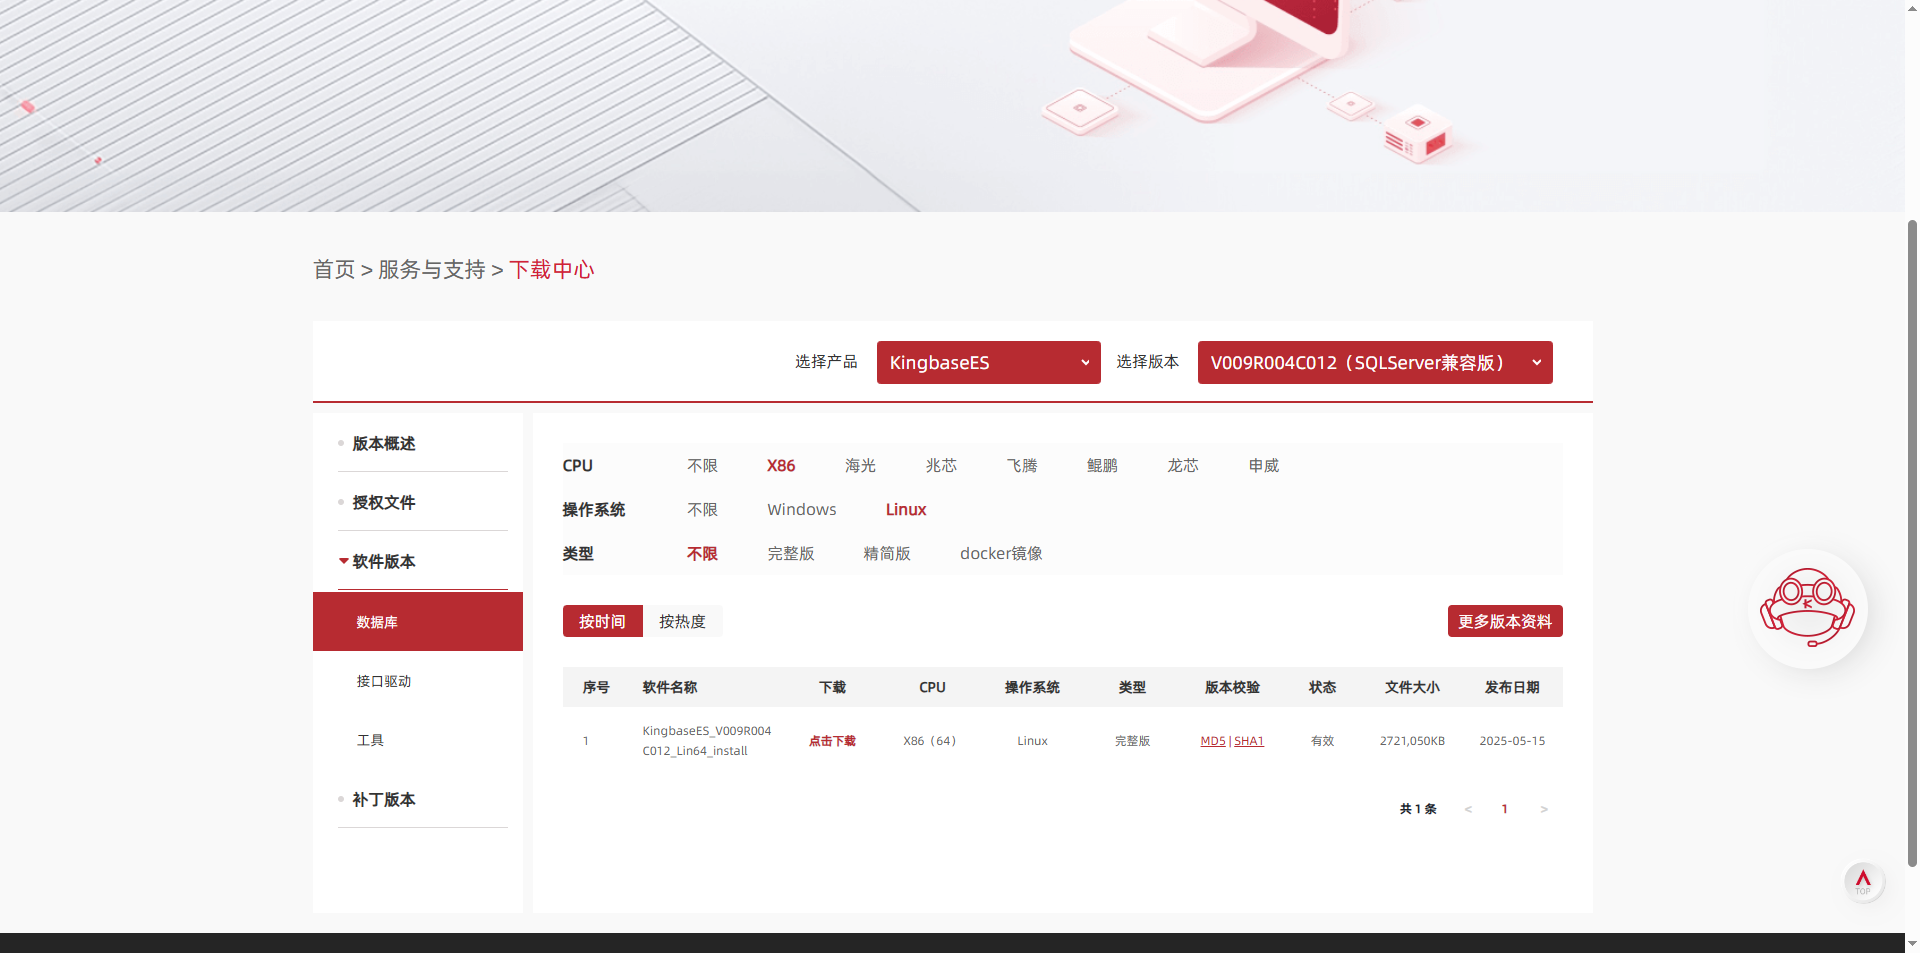Viewport: 1920px width, 953px height.
Task: Set CPU filter to 海光
Action: pyautogui.click(x=861, y=466)
